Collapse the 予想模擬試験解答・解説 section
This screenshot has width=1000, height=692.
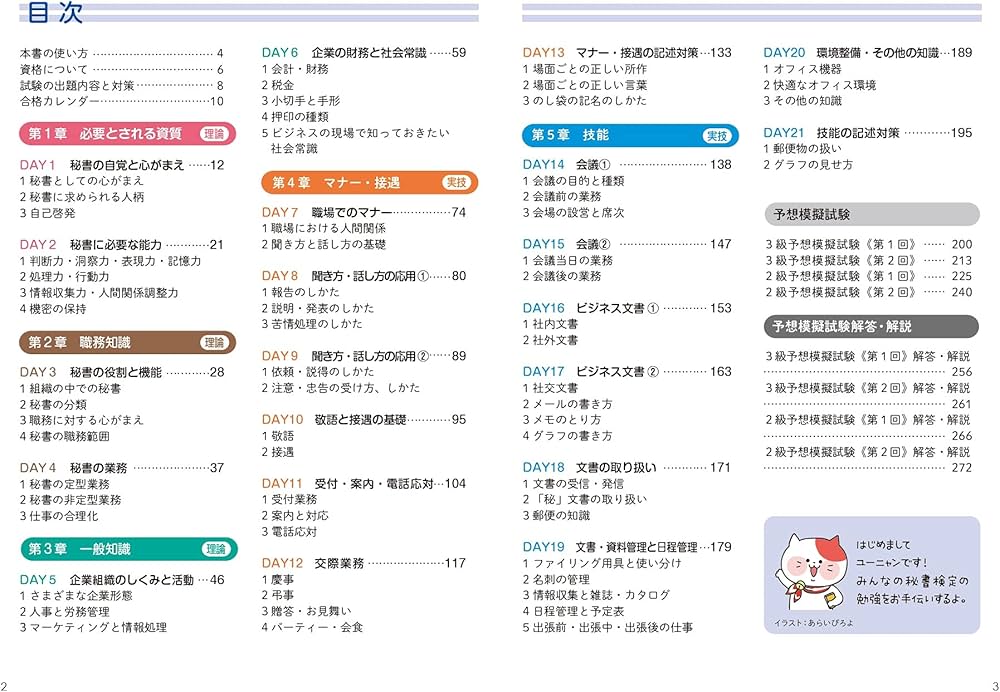click(x=870, y=326)
